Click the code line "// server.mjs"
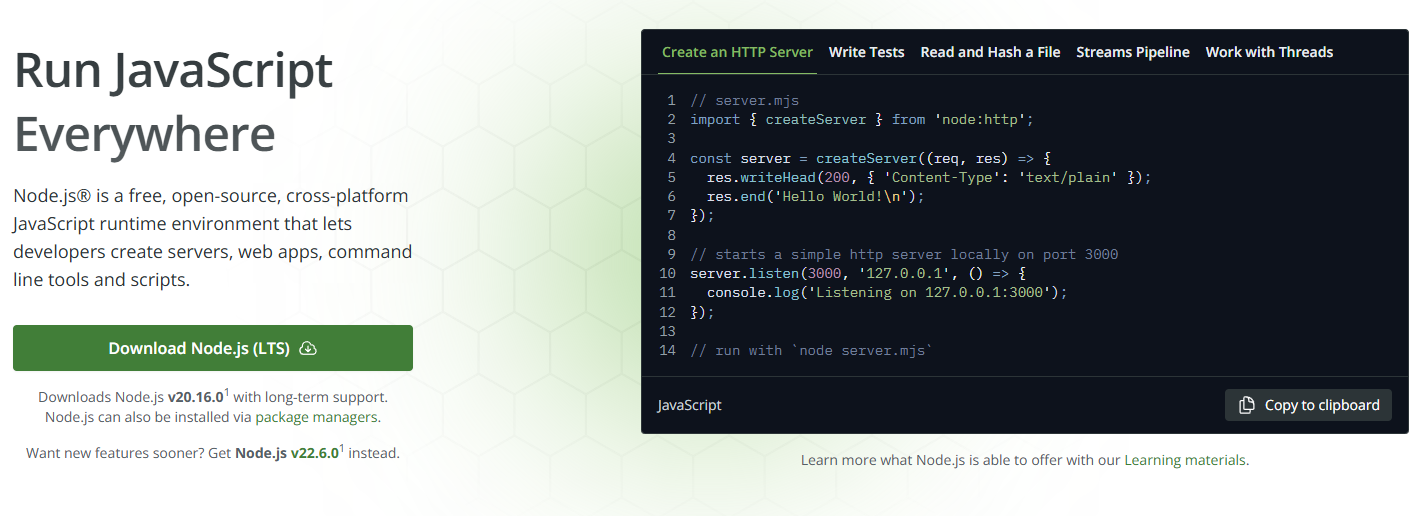1421x516 pixels. coord(744,100)
